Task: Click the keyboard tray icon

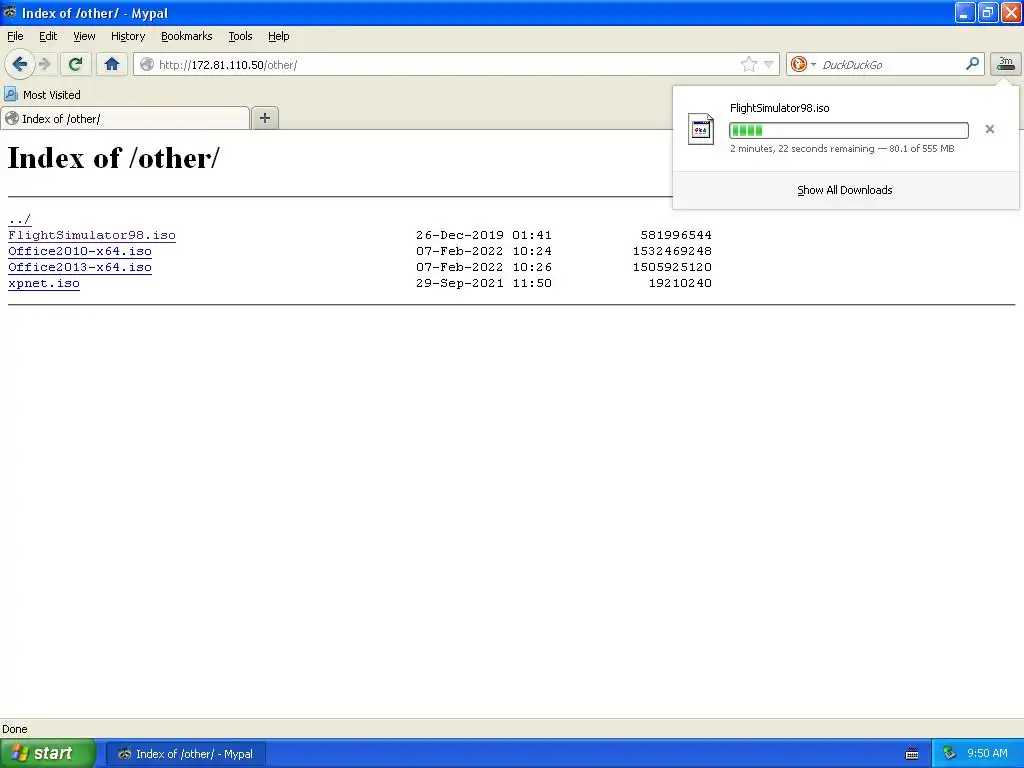Action: pos(912,754)
